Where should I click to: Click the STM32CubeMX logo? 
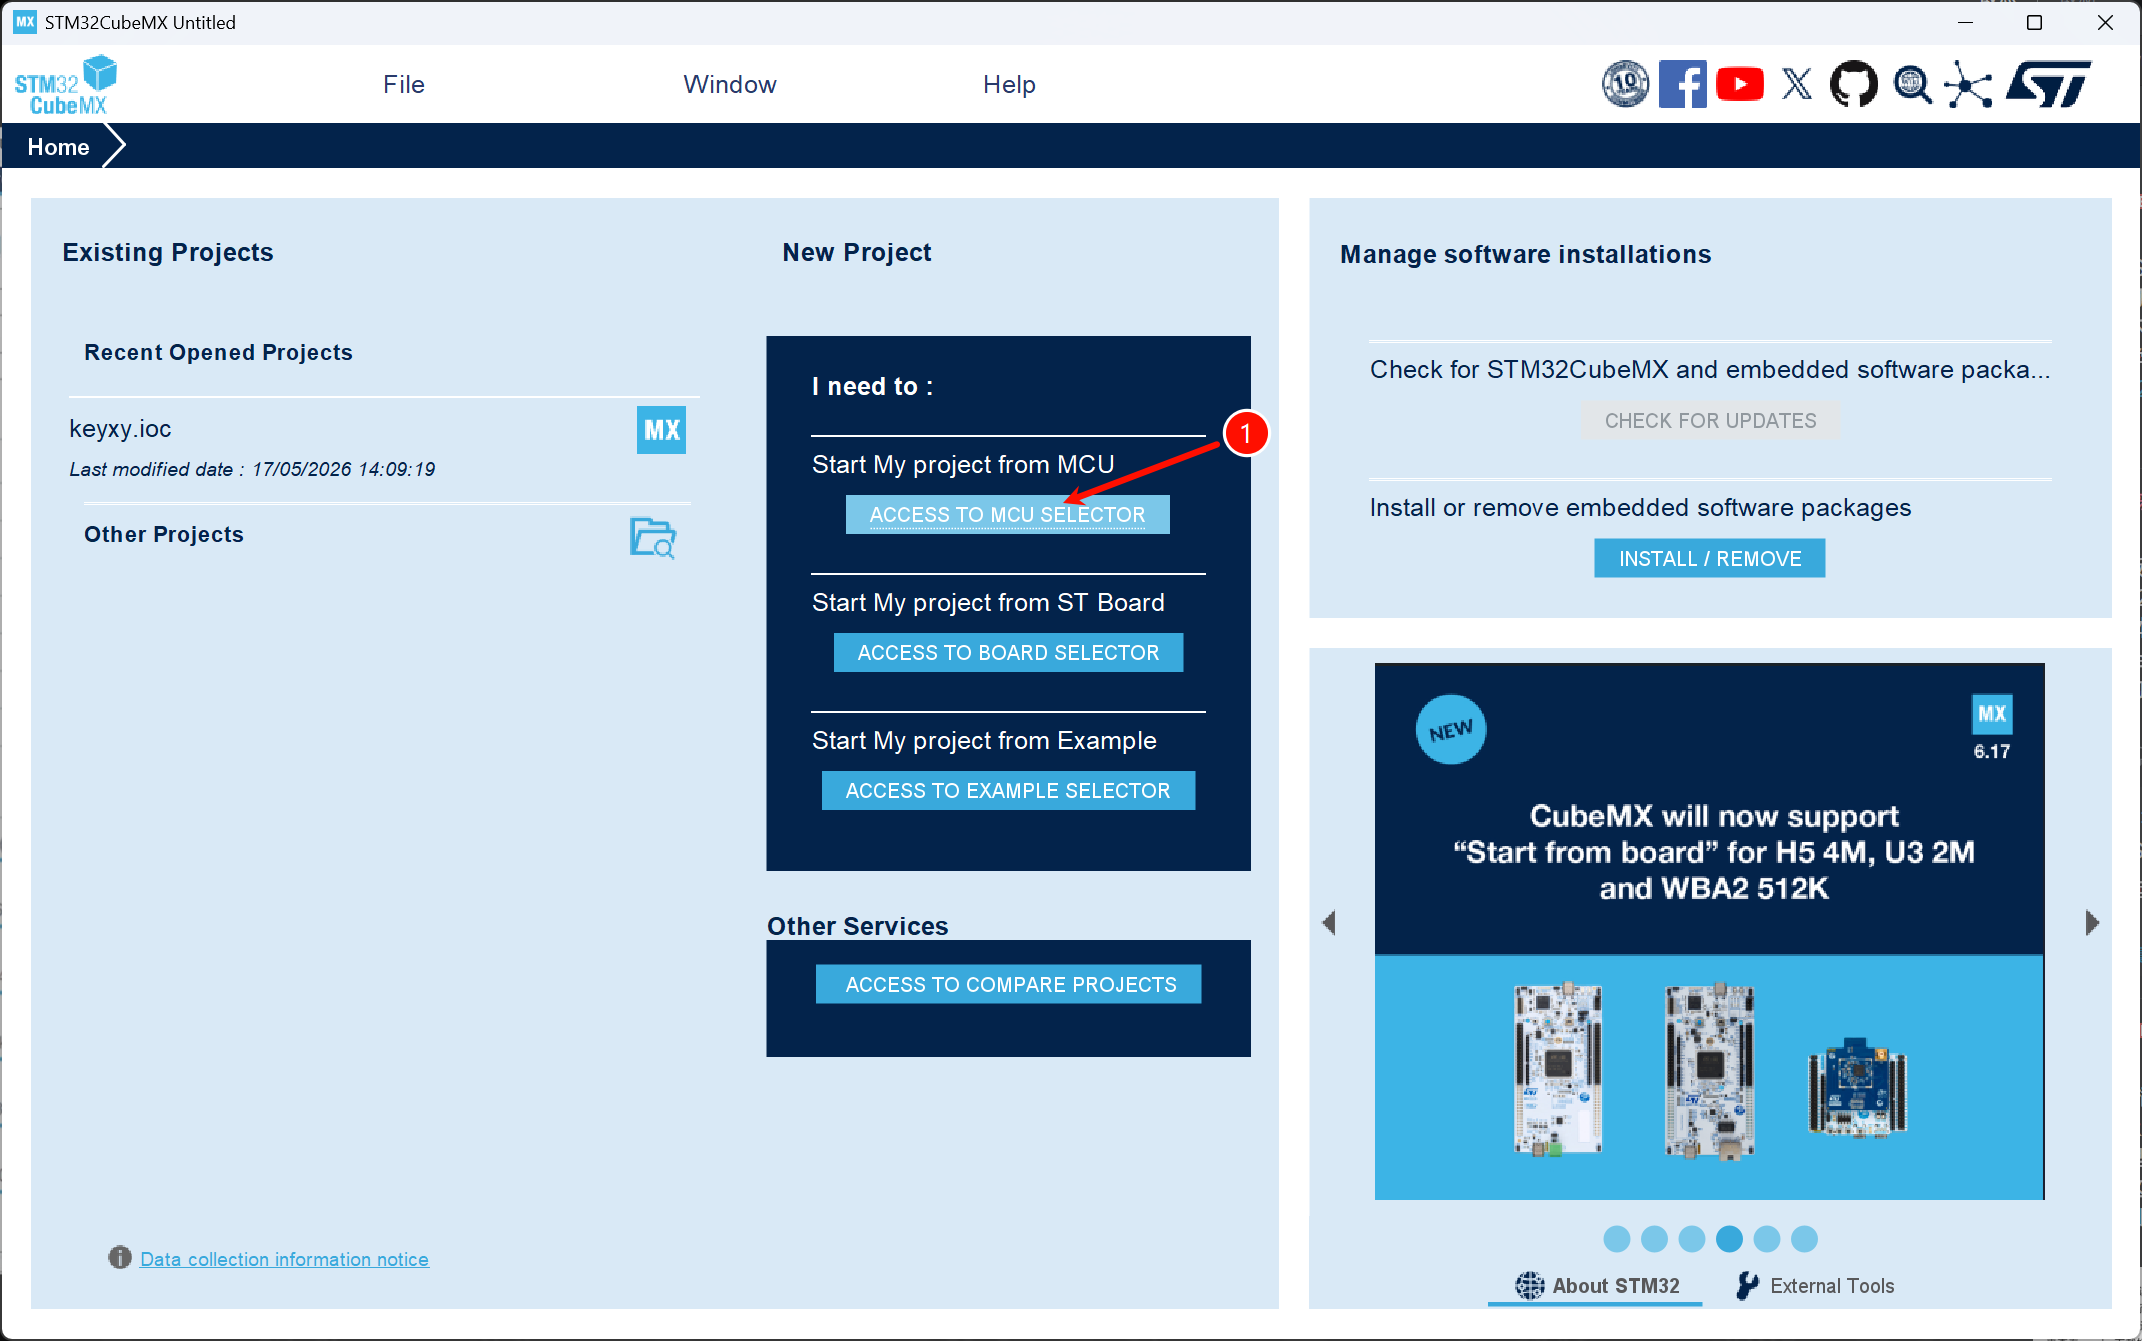tap(66, 85)
